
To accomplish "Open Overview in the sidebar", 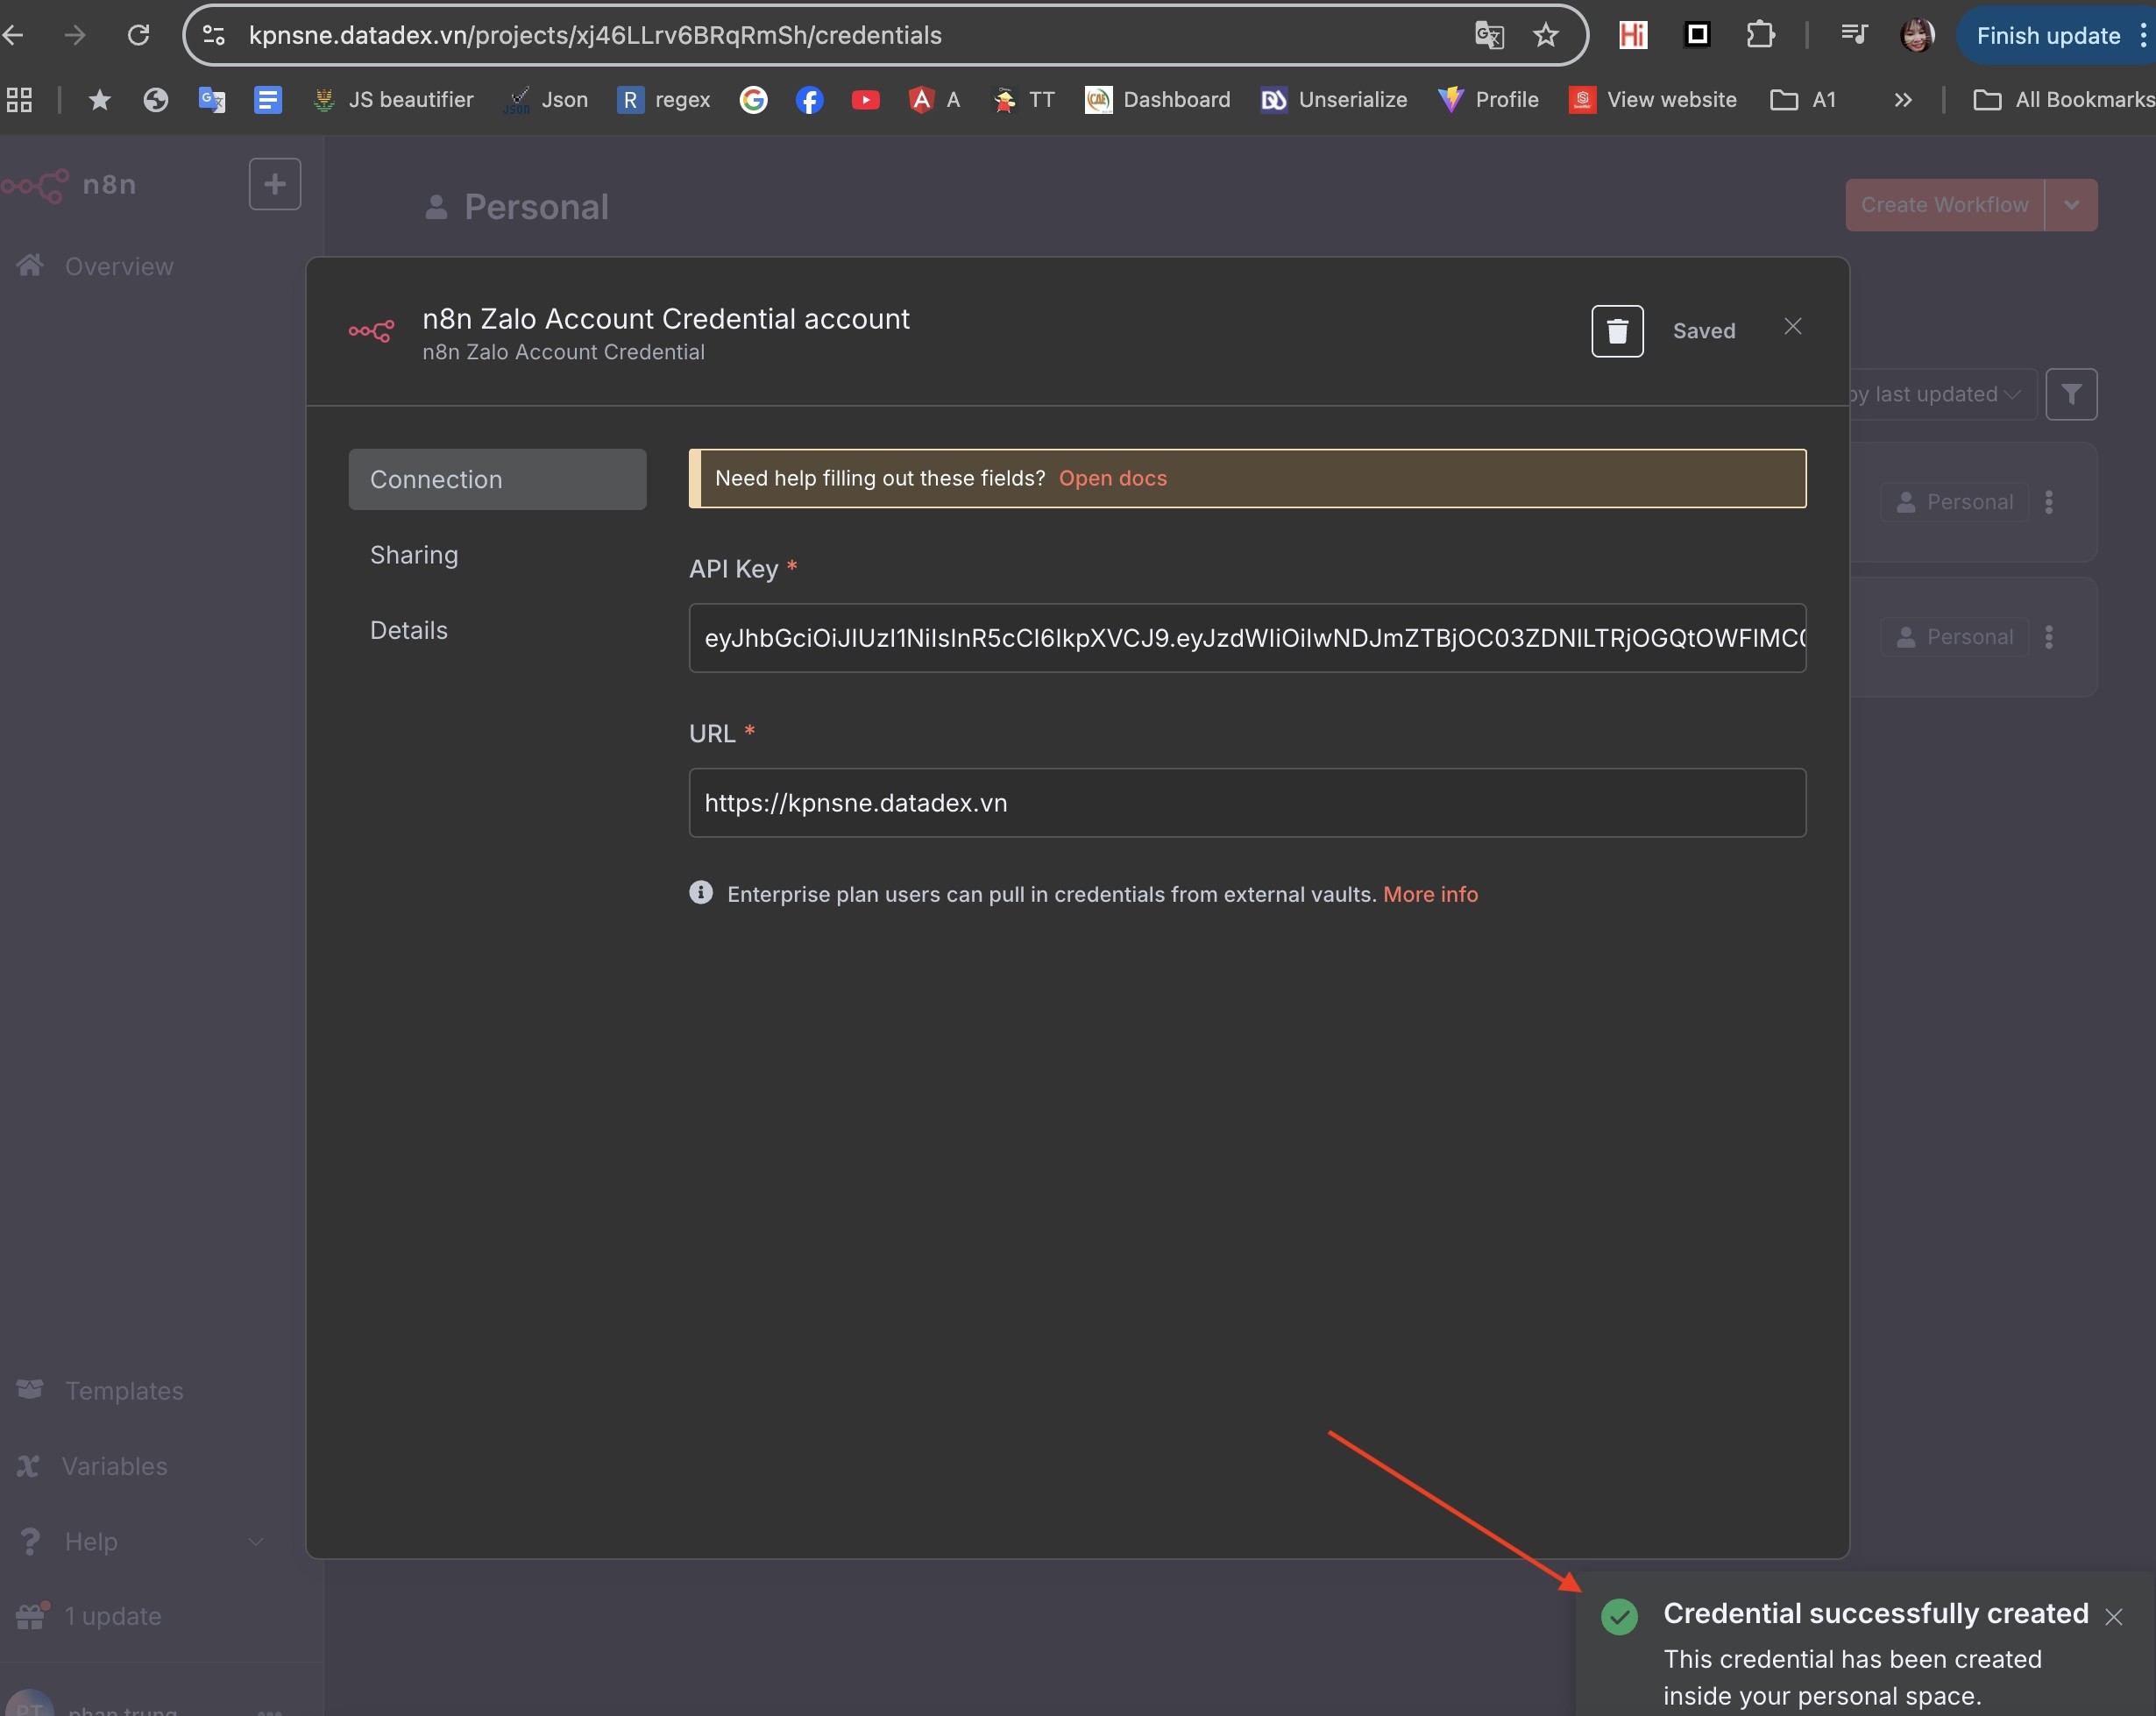I will point(95,266).
